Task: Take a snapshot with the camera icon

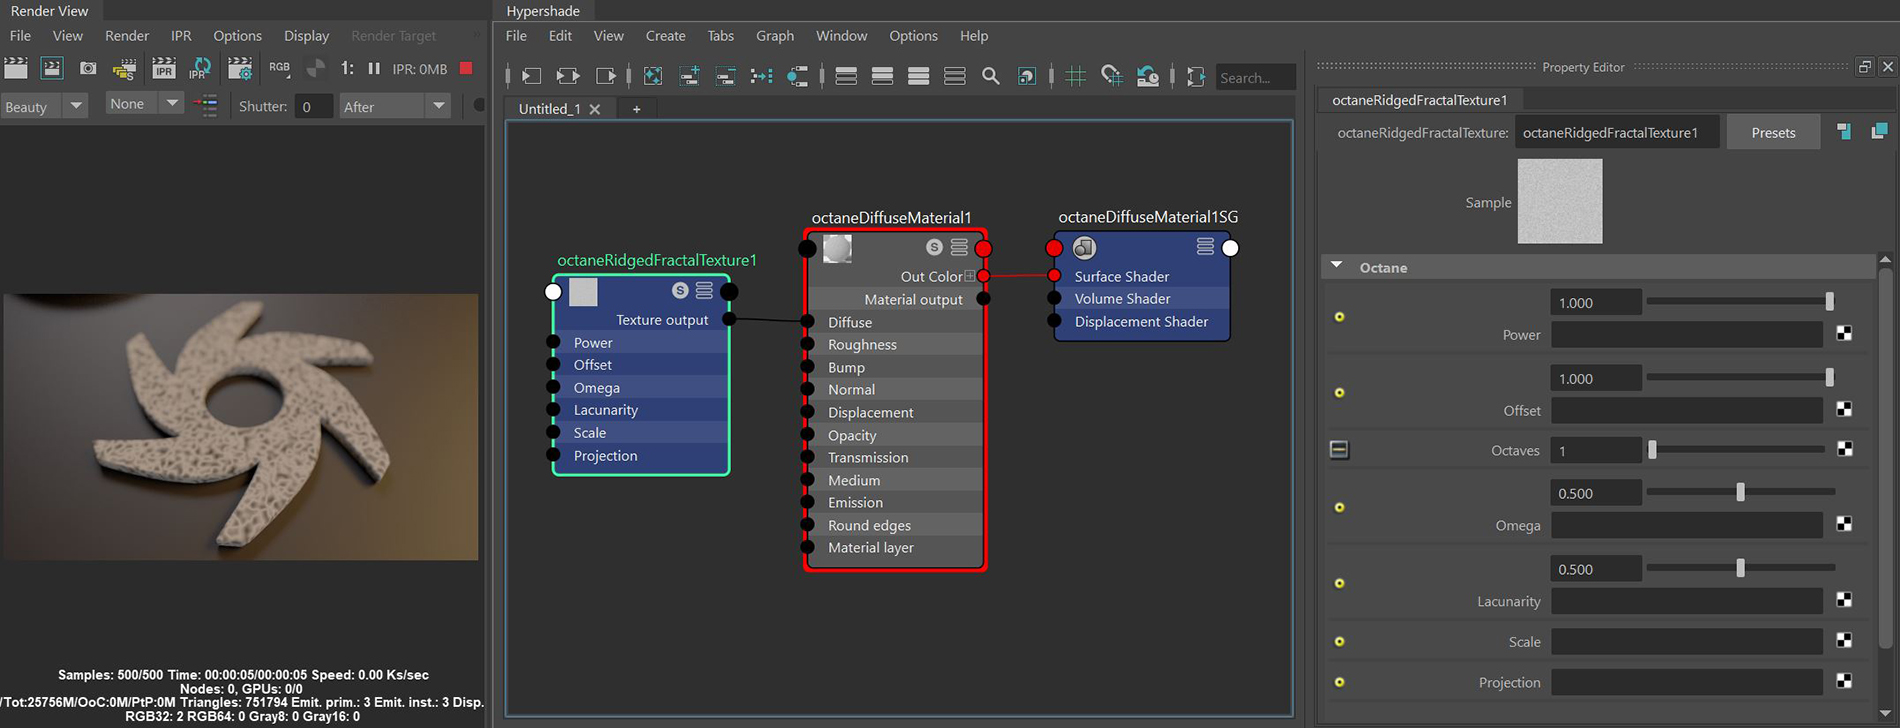Action: click(x=88, y=68)
